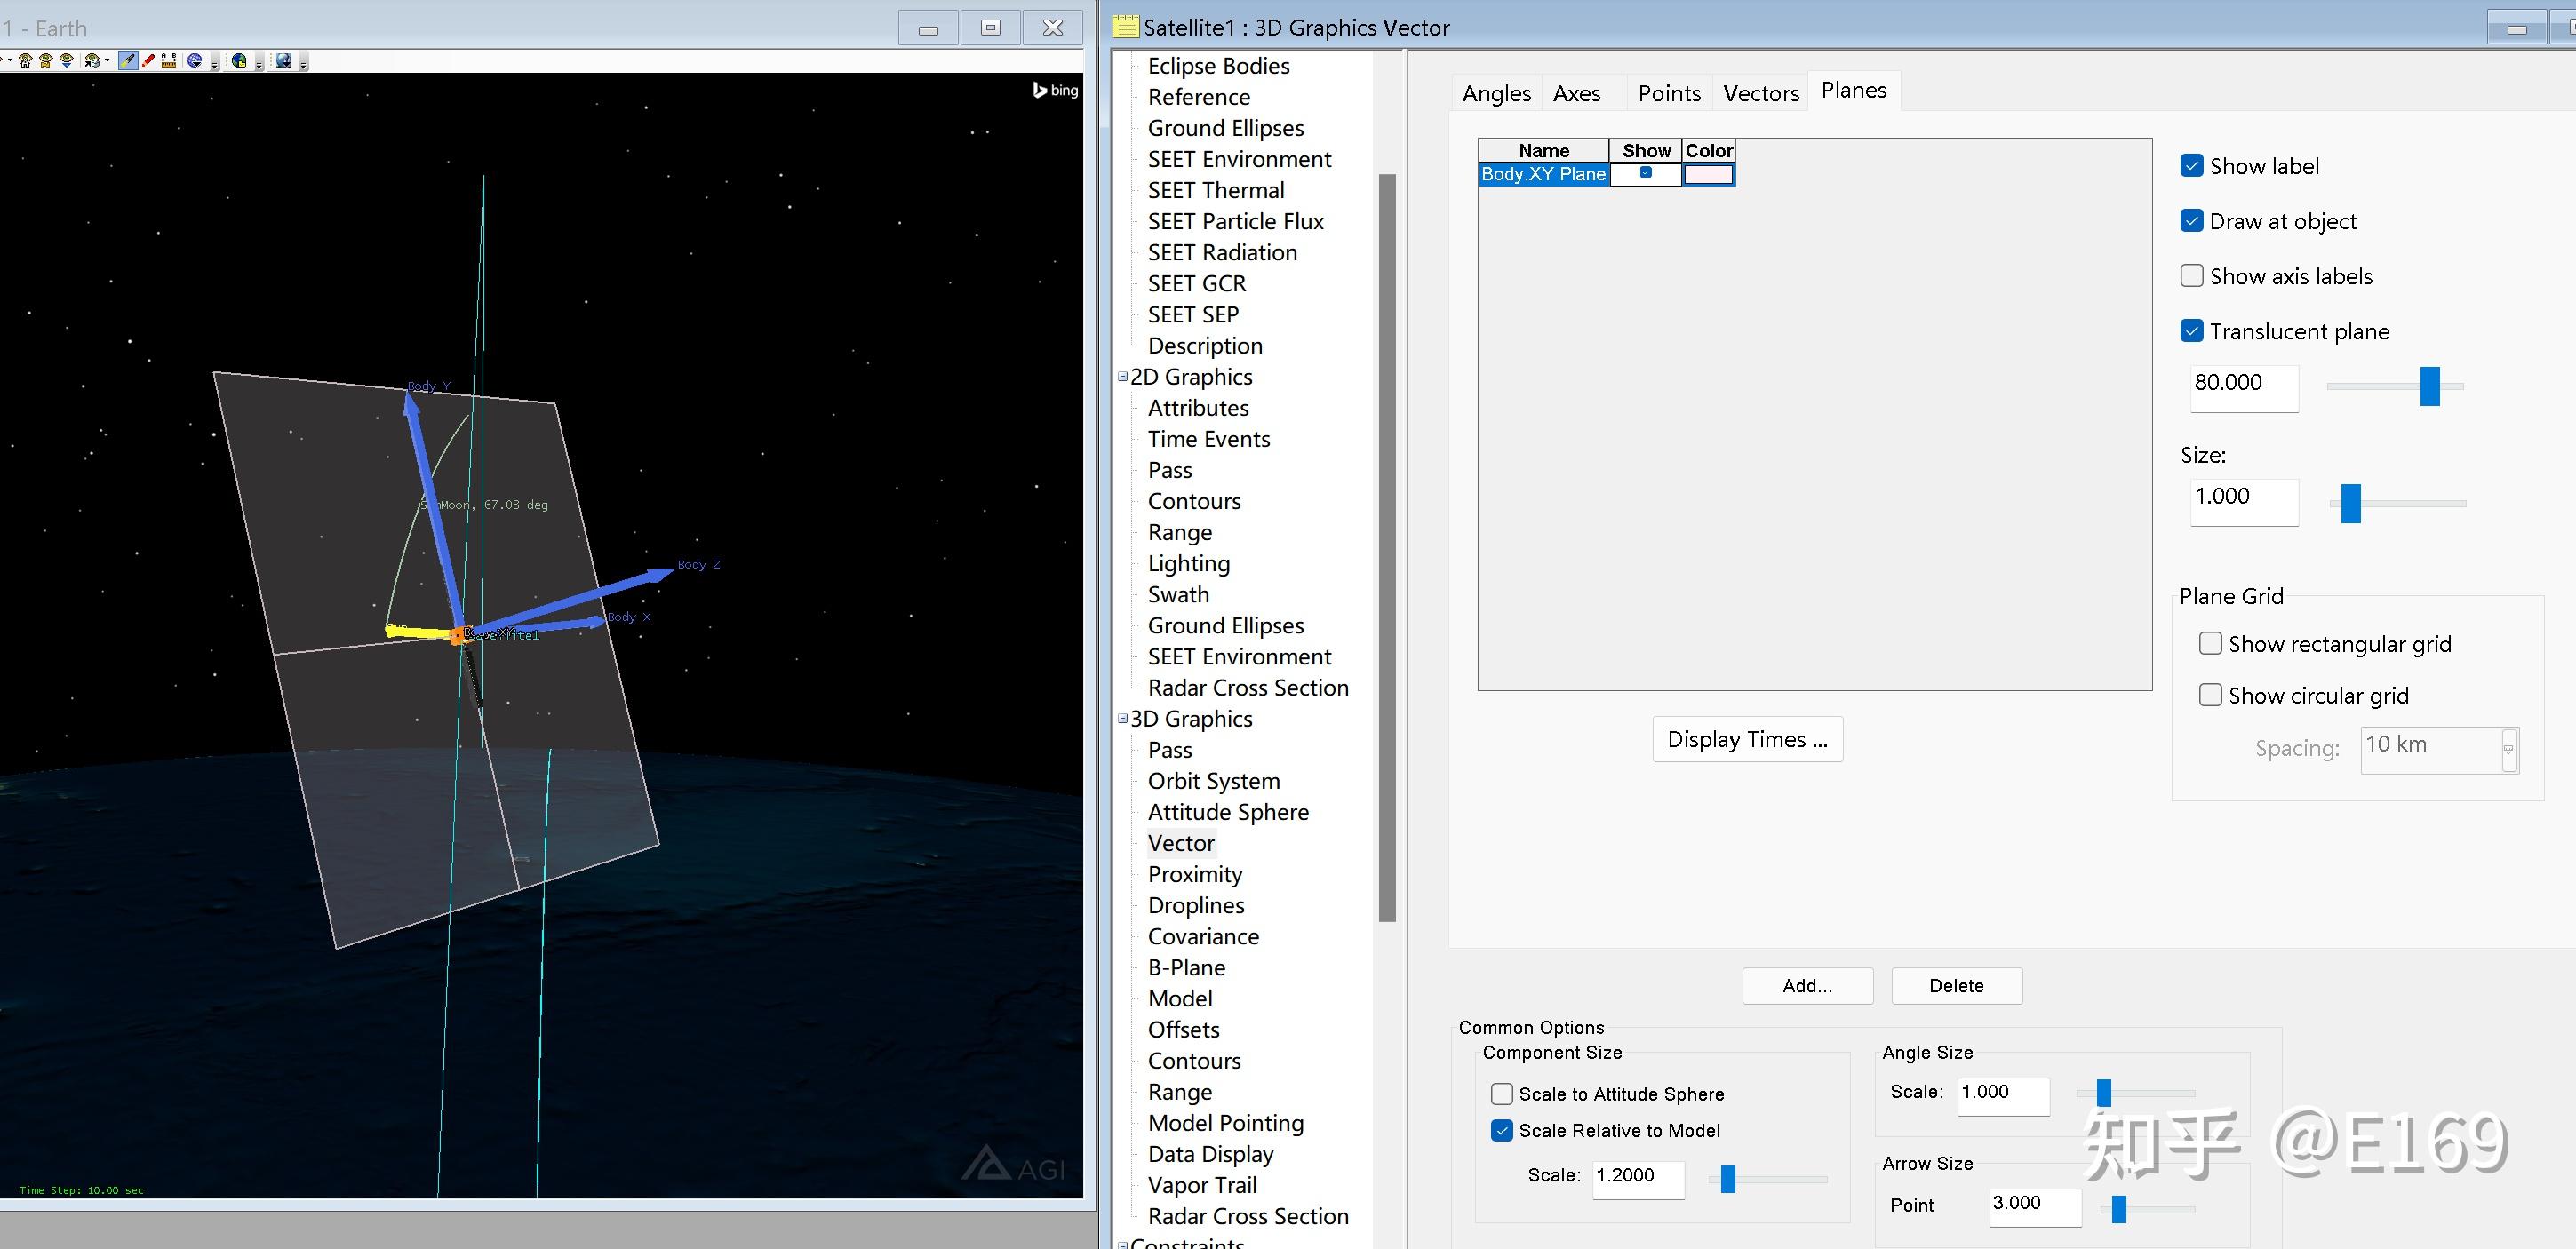Select Attitude Sphere in the tree
Image resolution: width=2576 pixels, height=1249 pixels.
pyautogui.click(x=1228, y=812)
